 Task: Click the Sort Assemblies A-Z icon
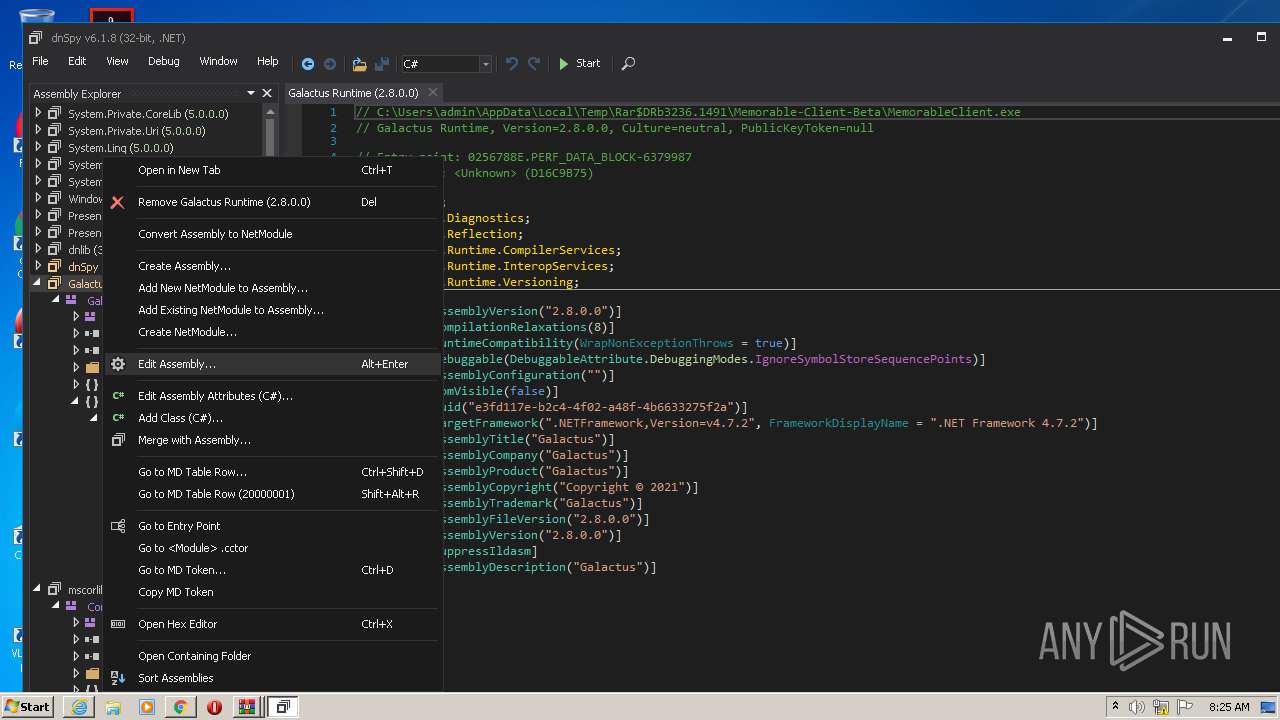pos(118,678)
